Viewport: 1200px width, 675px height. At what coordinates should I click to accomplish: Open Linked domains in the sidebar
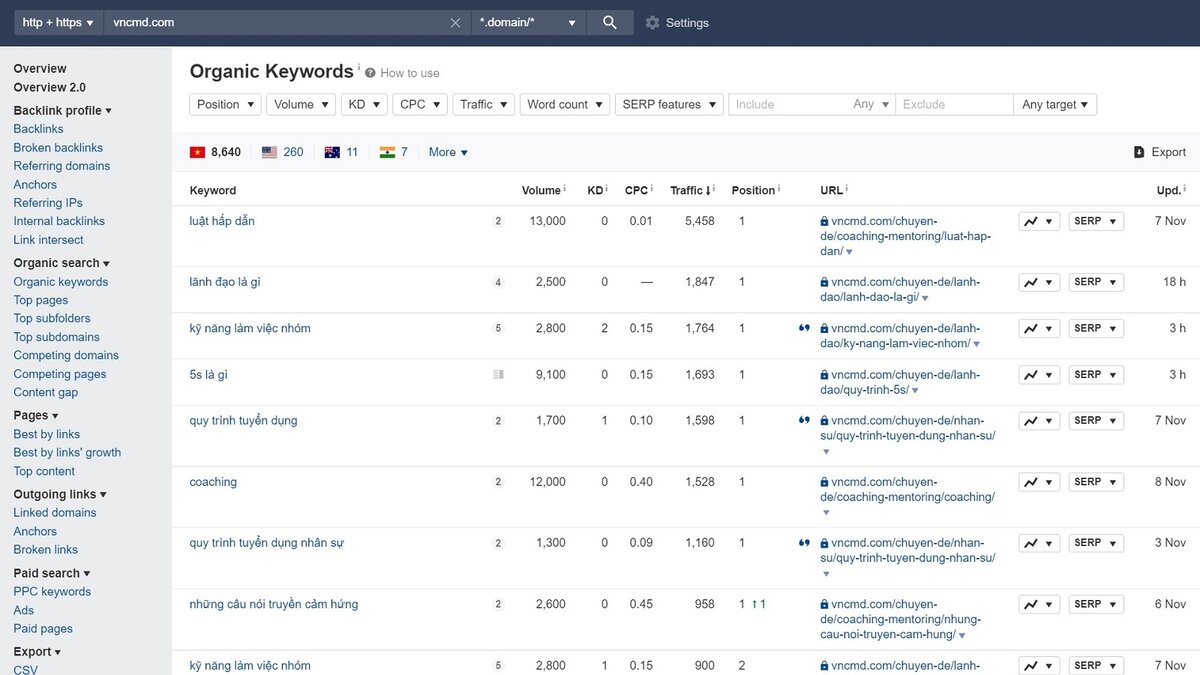click(x=55, y=513)
